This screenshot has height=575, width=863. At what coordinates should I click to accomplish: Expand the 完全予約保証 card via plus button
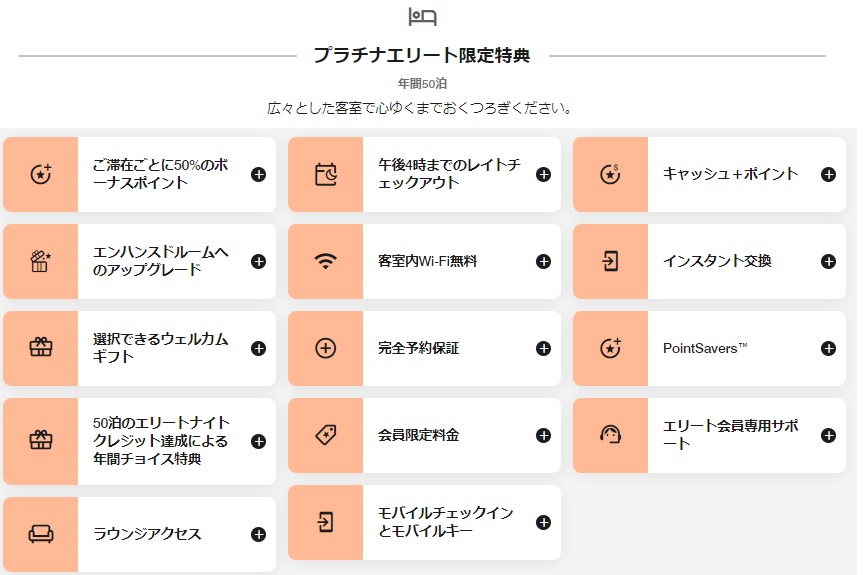coord(543,348)
